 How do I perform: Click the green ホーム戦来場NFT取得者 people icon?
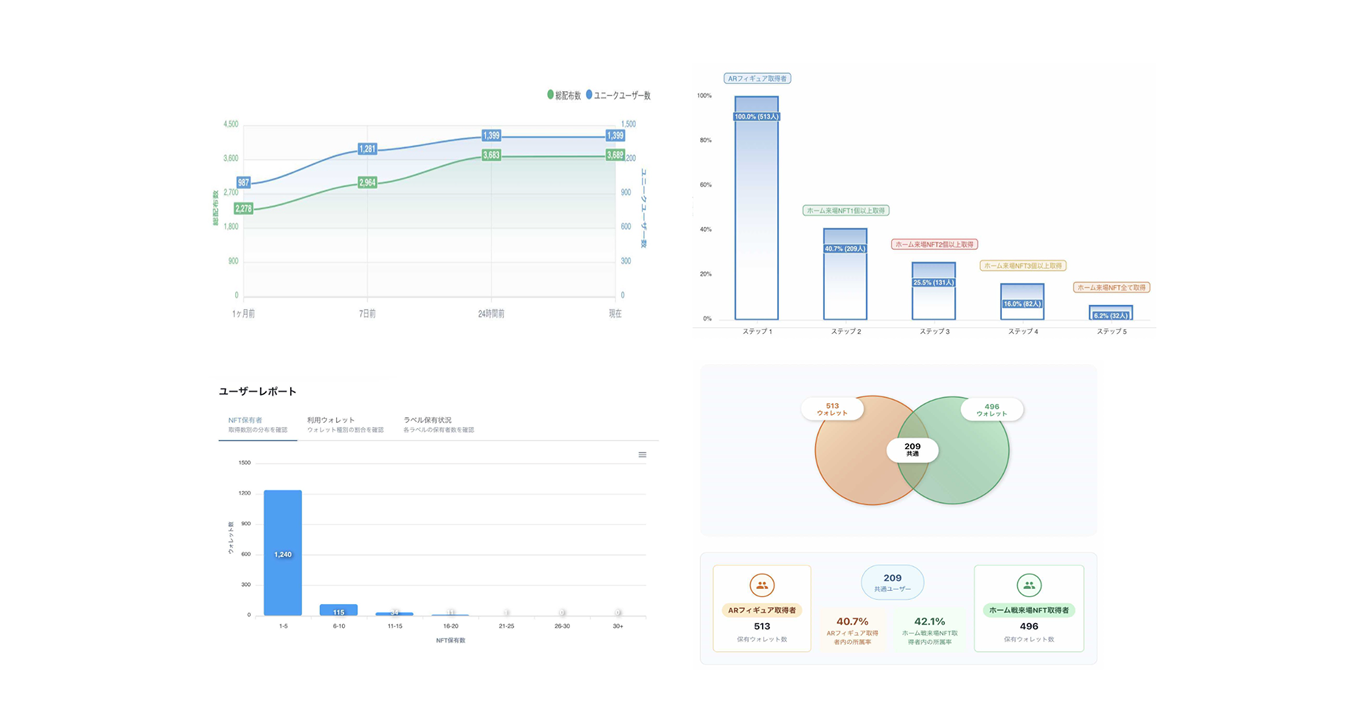(1029, 586)
